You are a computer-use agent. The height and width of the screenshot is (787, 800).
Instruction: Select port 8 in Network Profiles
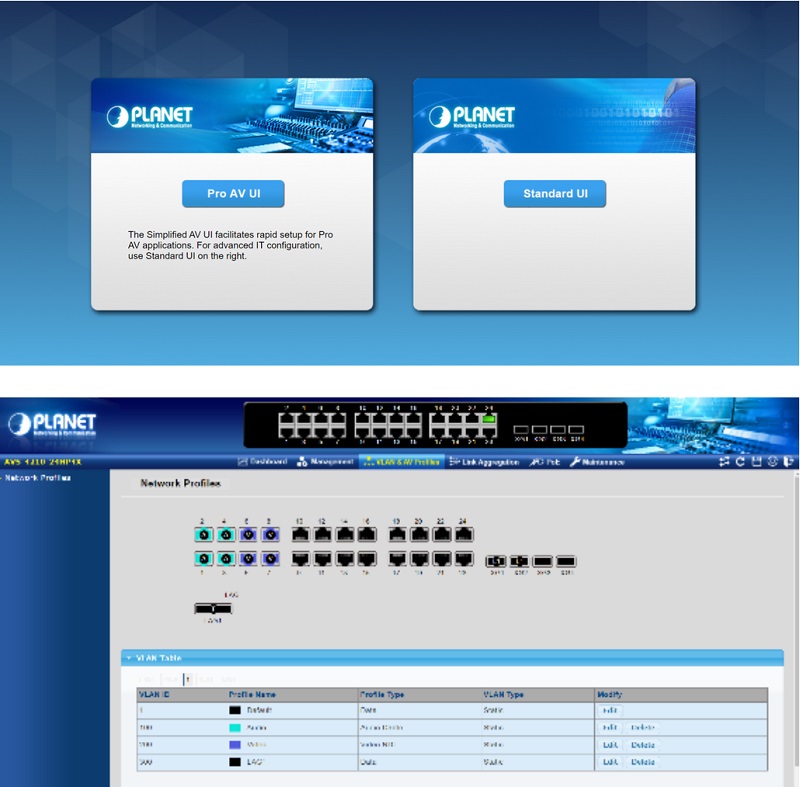coord(270,535)
